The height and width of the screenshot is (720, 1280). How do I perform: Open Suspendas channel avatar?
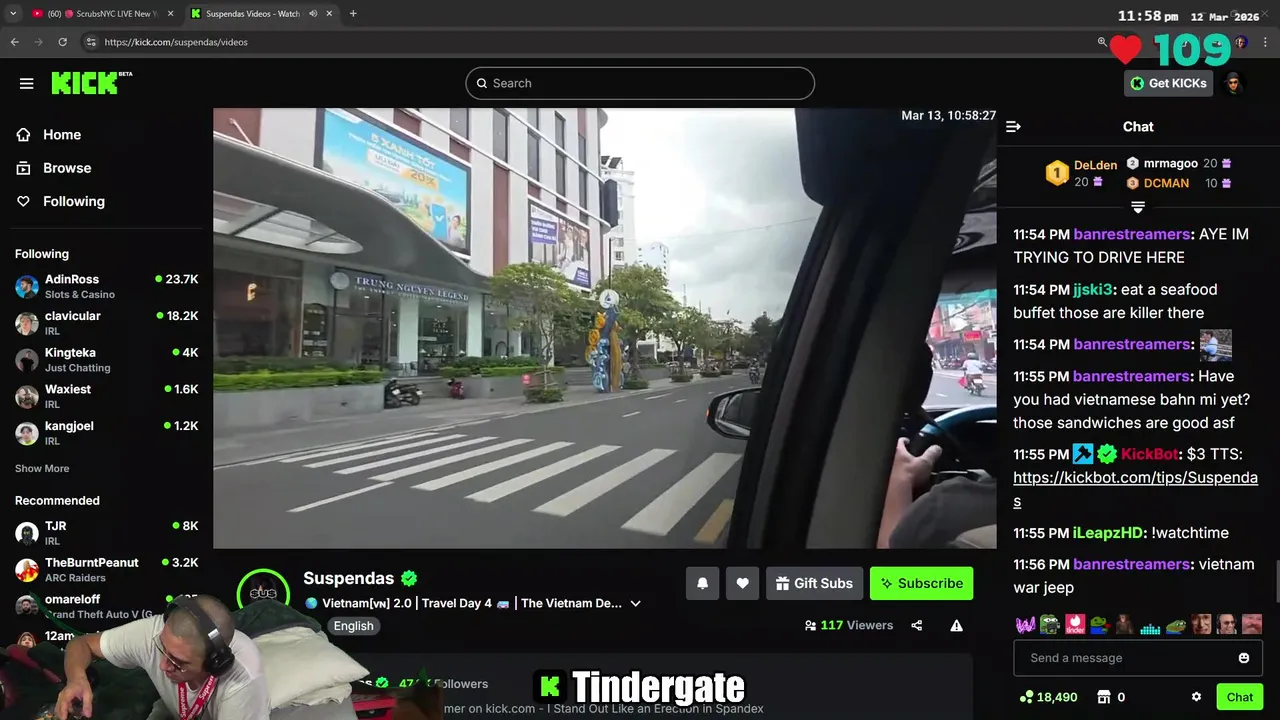pyautogui.click(x=263, y=593)
